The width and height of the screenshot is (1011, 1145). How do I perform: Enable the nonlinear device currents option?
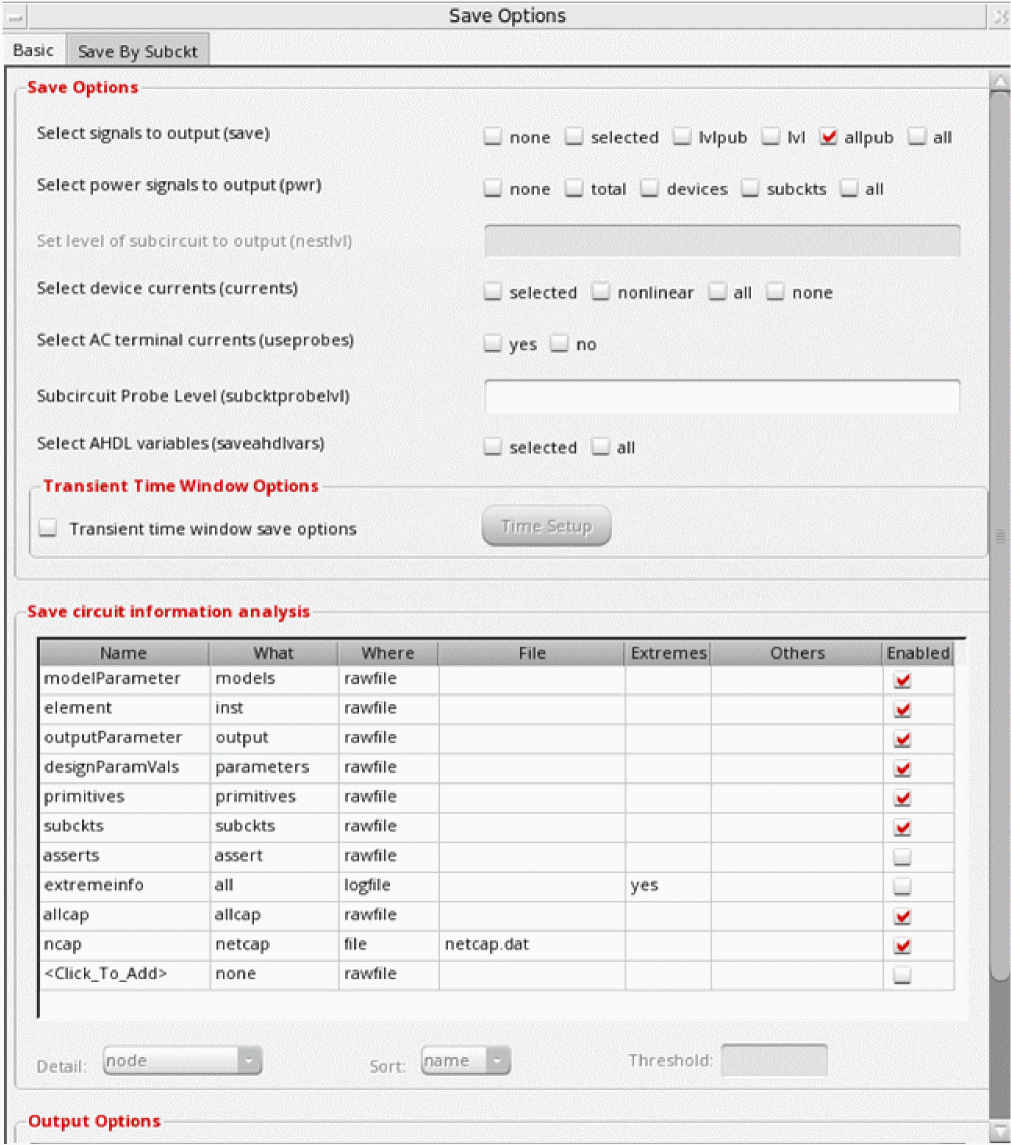coord(600,293)
